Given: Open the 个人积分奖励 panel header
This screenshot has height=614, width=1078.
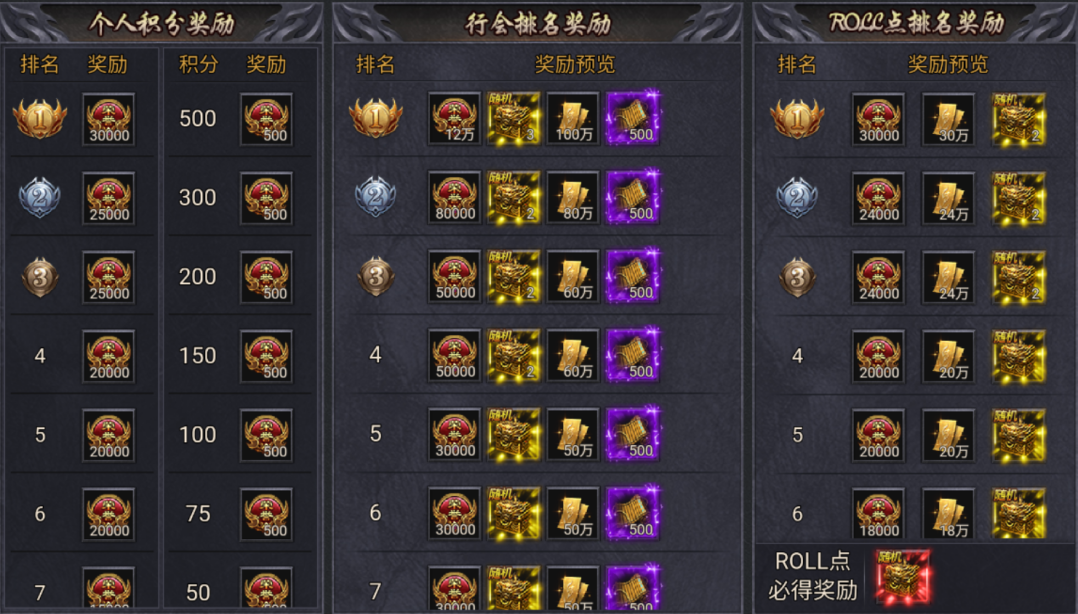Looking at the screenshot, I should (x=162, y=23).
